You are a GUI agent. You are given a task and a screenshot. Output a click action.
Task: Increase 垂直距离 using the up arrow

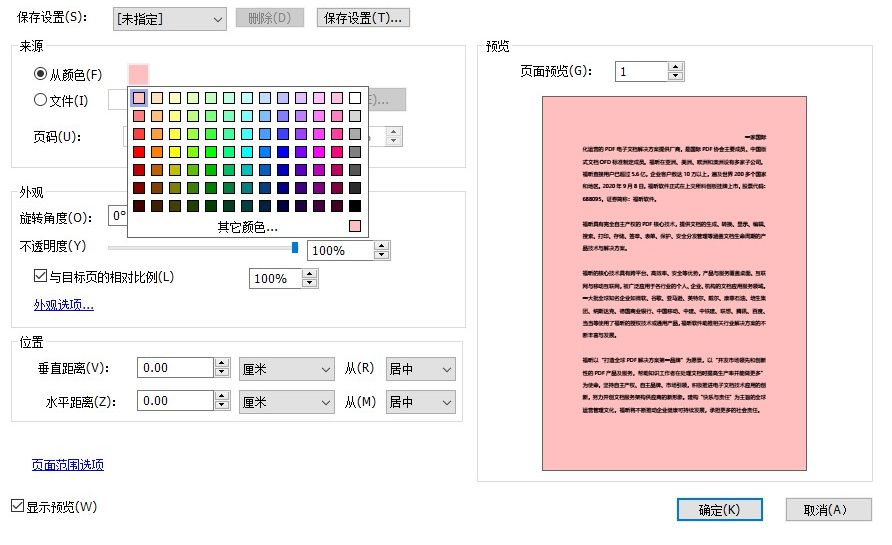pyautogui.click(x=222, y=363)
